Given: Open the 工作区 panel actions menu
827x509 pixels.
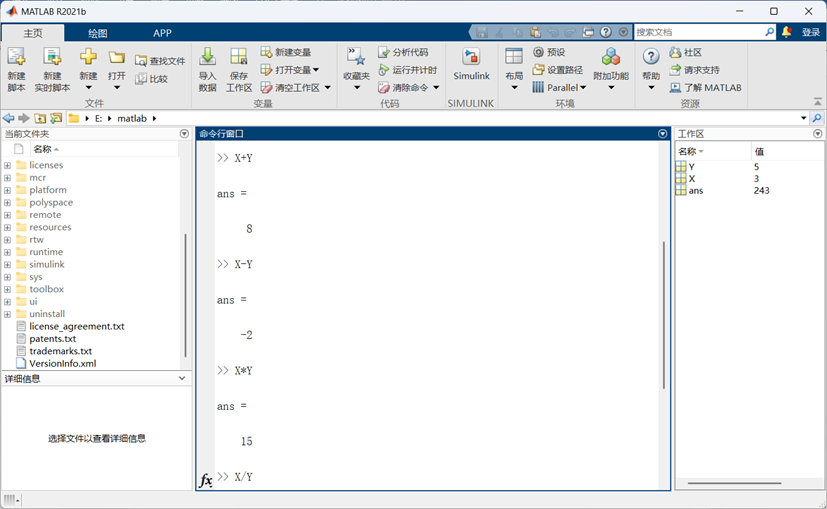Looking at the screenshot, I should tap(818, 134).
